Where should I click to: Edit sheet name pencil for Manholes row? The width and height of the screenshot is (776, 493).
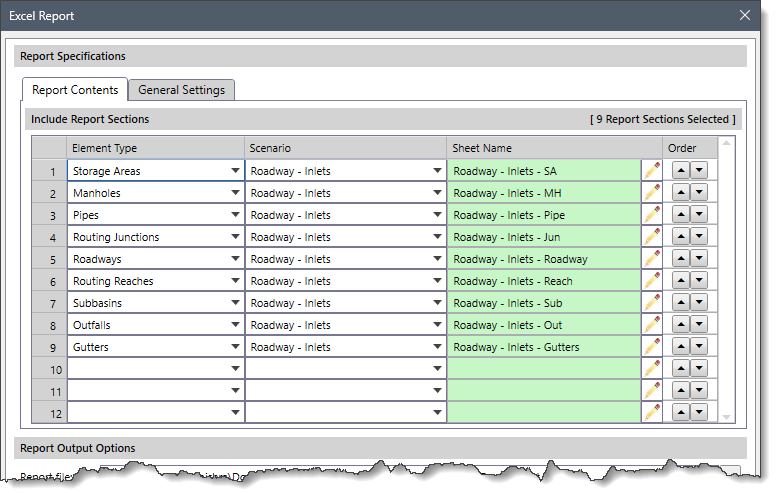pyautogui.click(x=652, y=193)
